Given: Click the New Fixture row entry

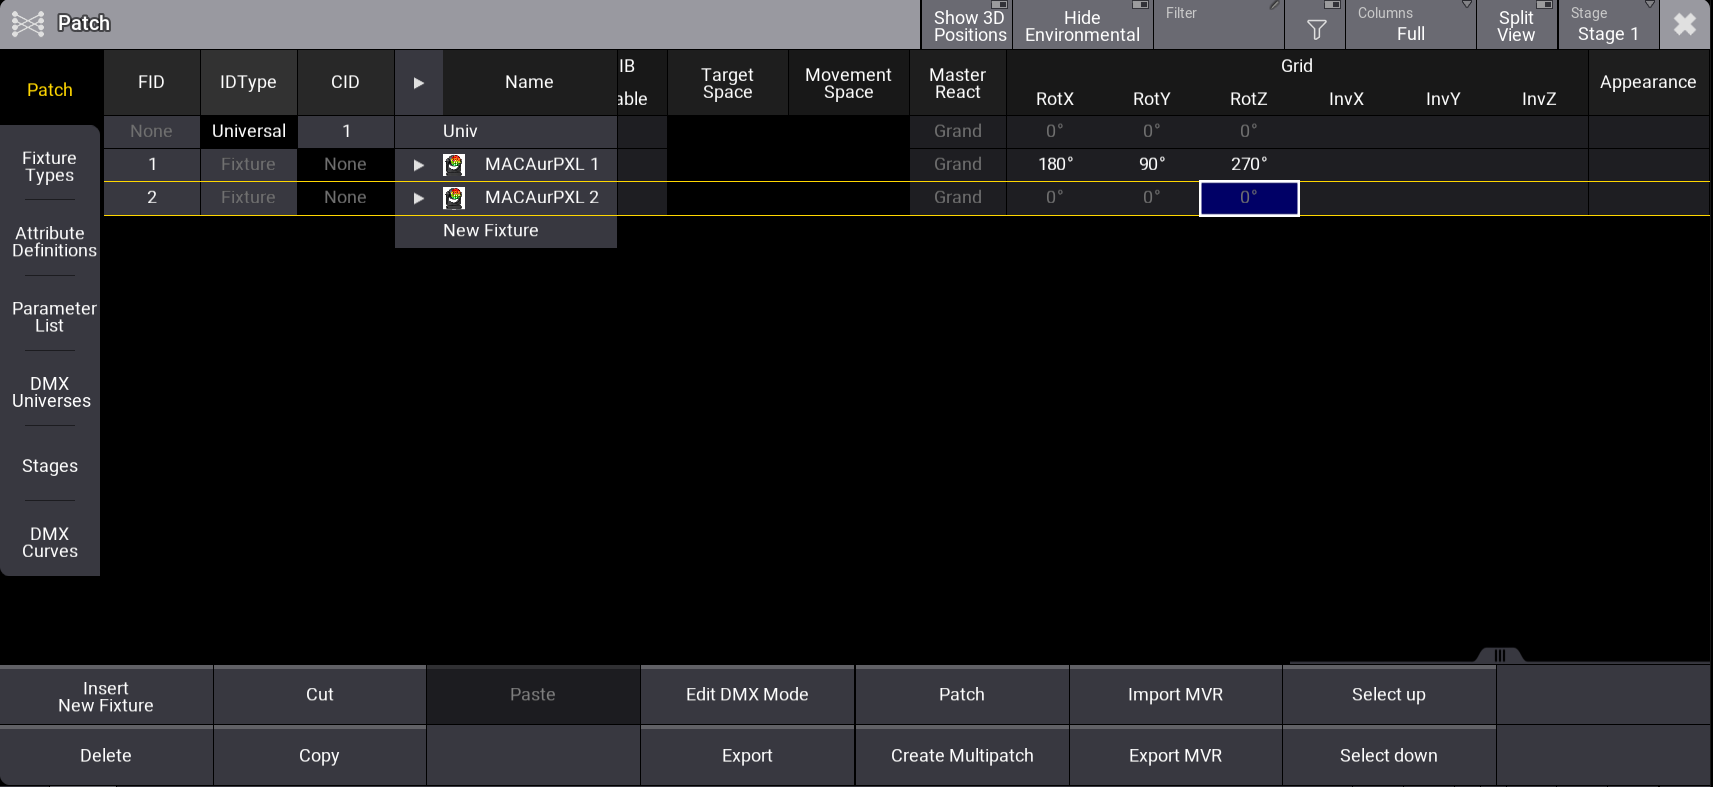Looking at the screenshot, I should [491, 231].
